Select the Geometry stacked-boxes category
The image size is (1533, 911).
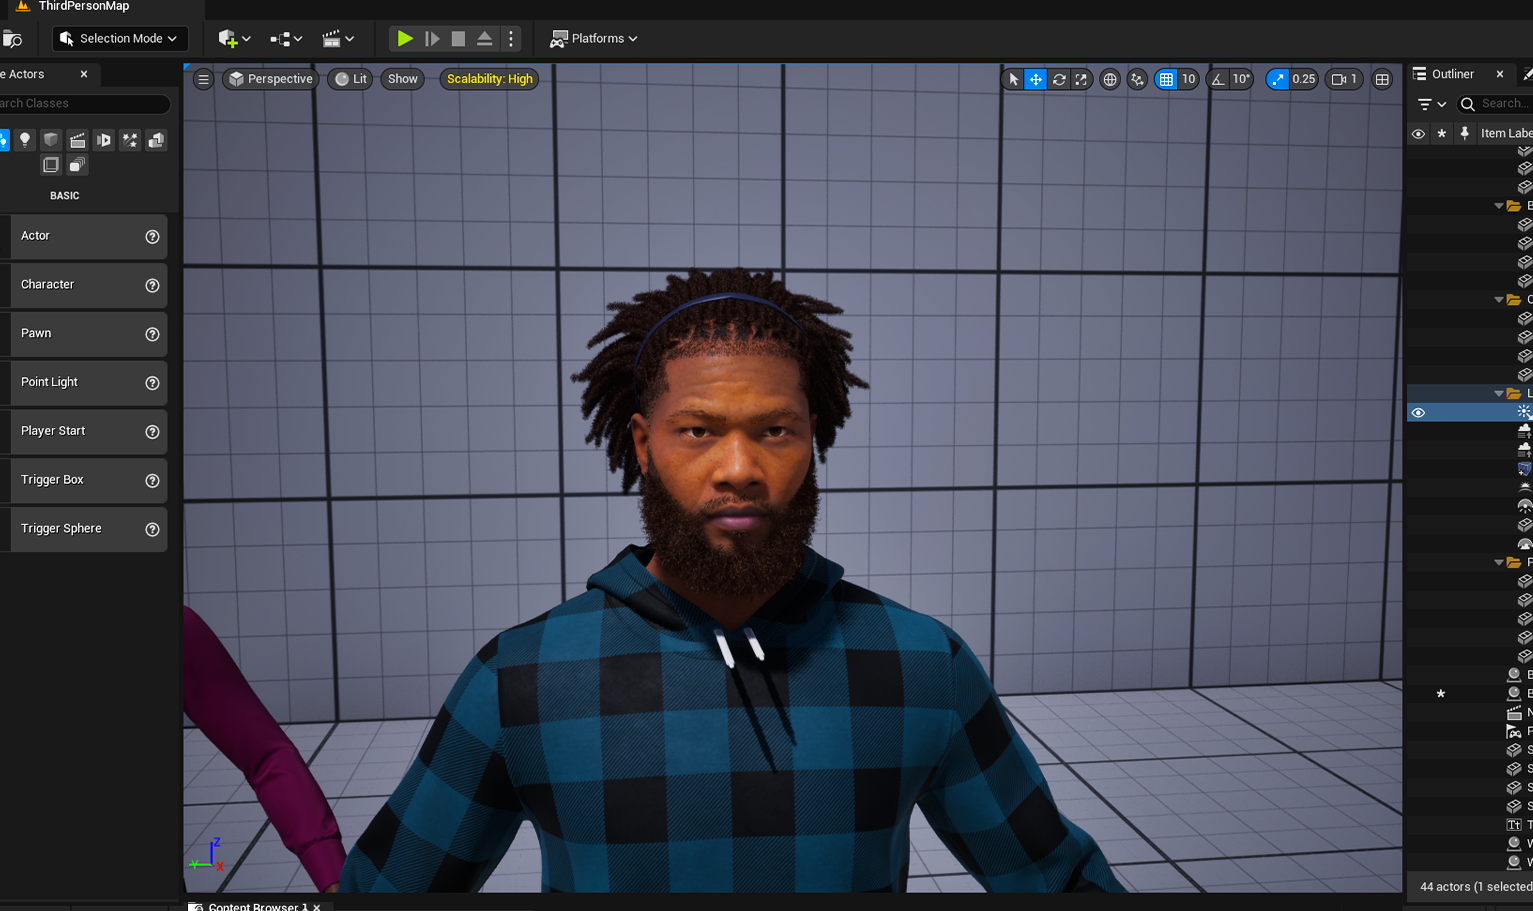pyautogui.click(x=156, y=140)
